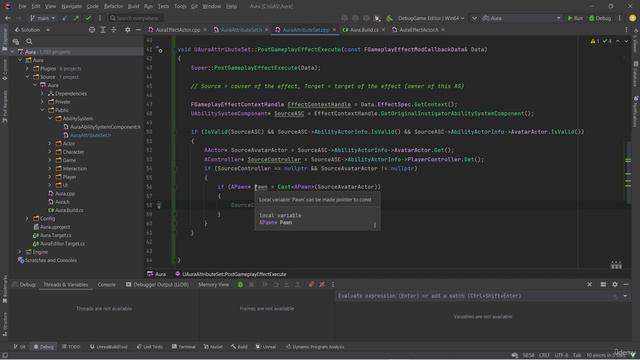Hide the Solution panel with minus icon
This screenshot has height=360, width=640.
coord(138,30)
